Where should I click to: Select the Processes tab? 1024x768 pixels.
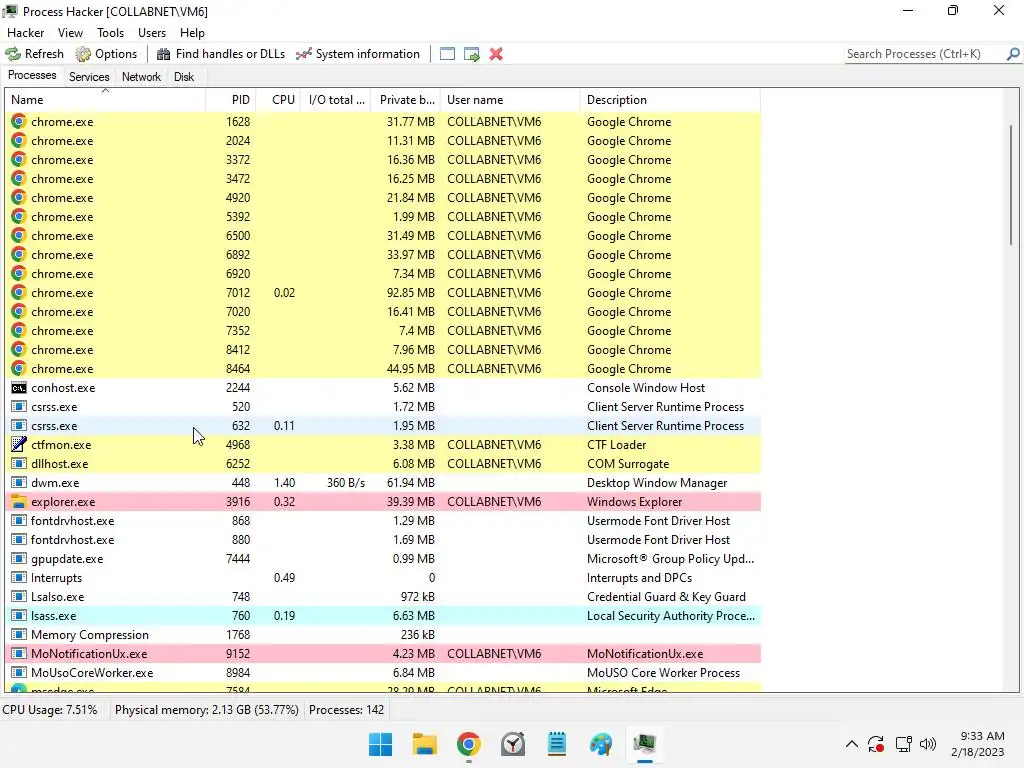32,75
